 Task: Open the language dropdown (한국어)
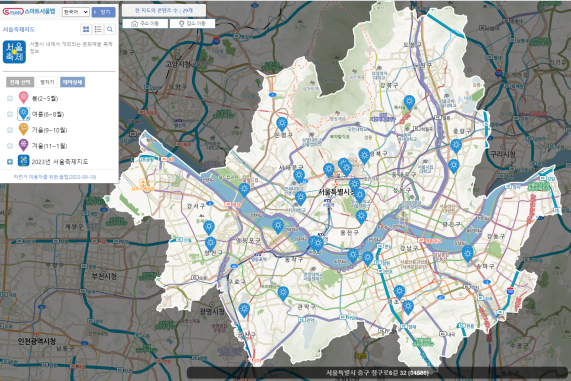pyautogui.click(x=75, y=12)
